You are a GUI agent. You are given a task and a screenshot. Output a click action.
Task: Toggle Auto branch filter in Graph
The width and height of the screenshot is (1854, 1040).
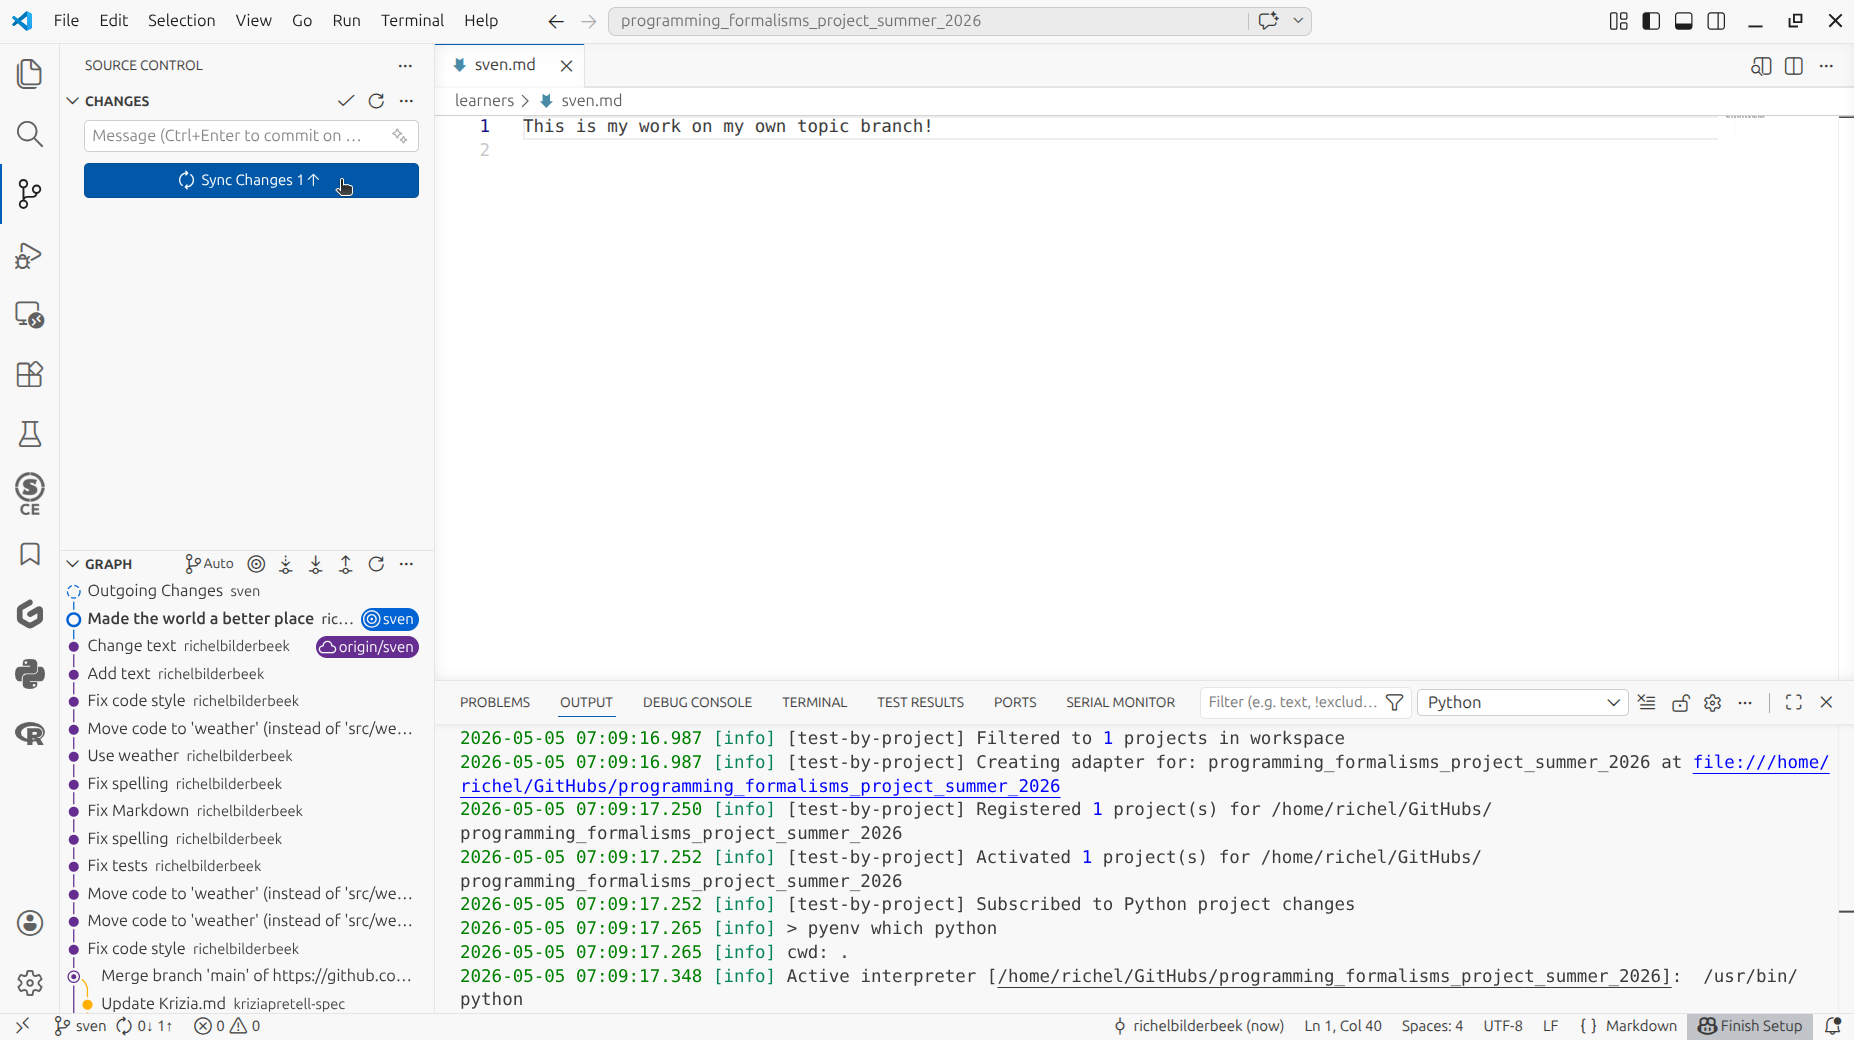(x=210, y=564)
